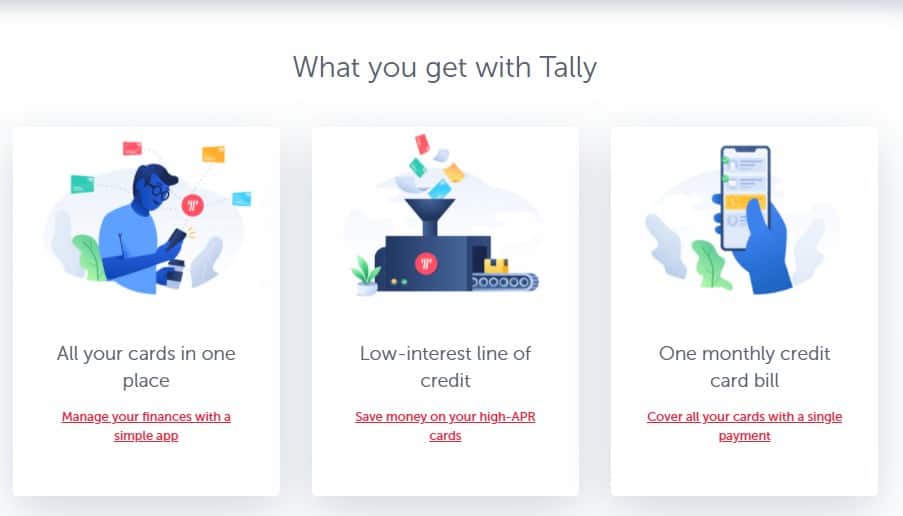
Task: Click the yellow box on the conveyor belt
Action: (x=496, y=265)
